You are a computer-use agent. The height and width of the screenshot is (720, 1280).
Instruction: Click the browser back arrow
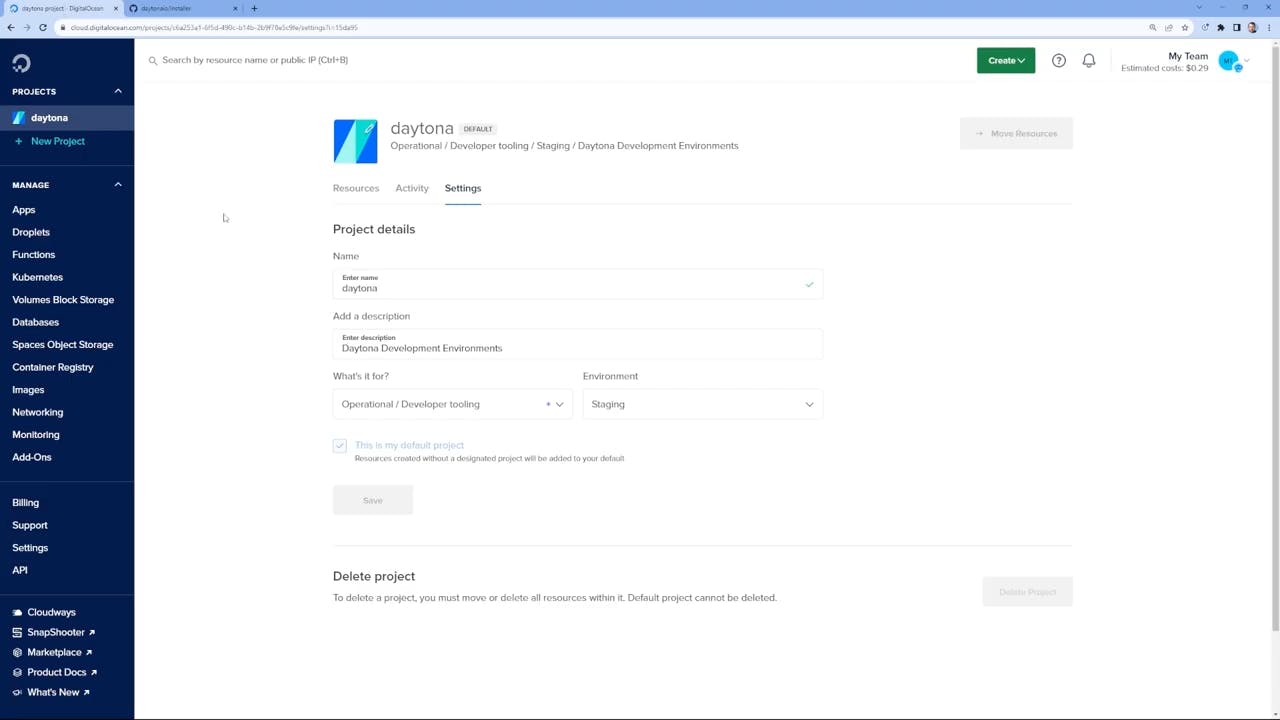[11, 27]
